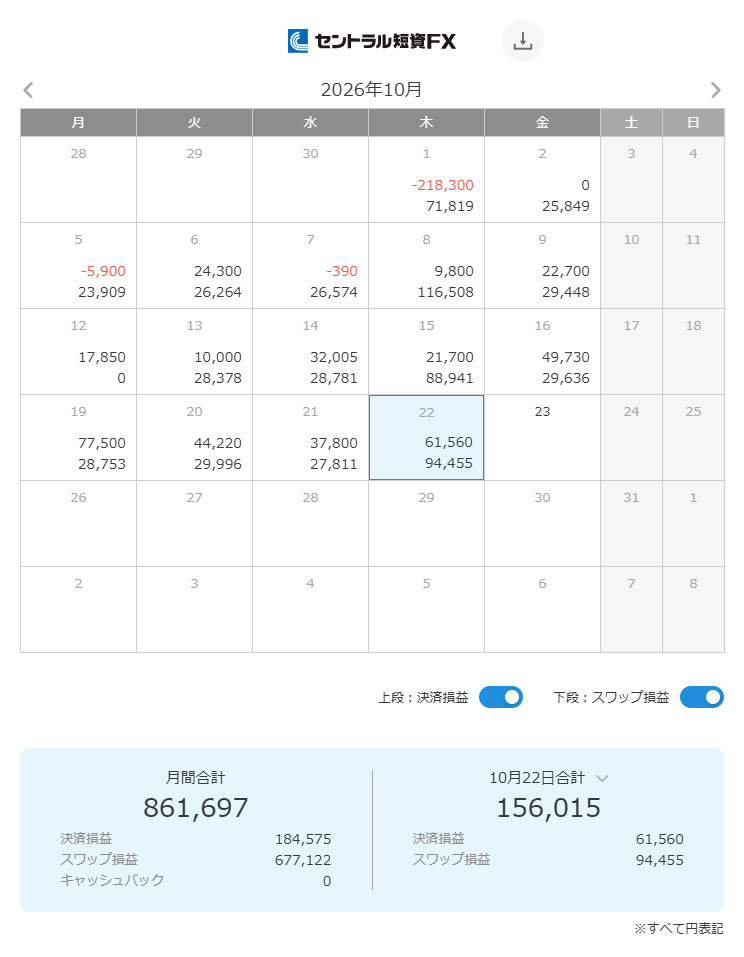The height and width of the screenshot is (957, 744).
Task: Select October 5 cell showing -5,900
Action: 79,265
